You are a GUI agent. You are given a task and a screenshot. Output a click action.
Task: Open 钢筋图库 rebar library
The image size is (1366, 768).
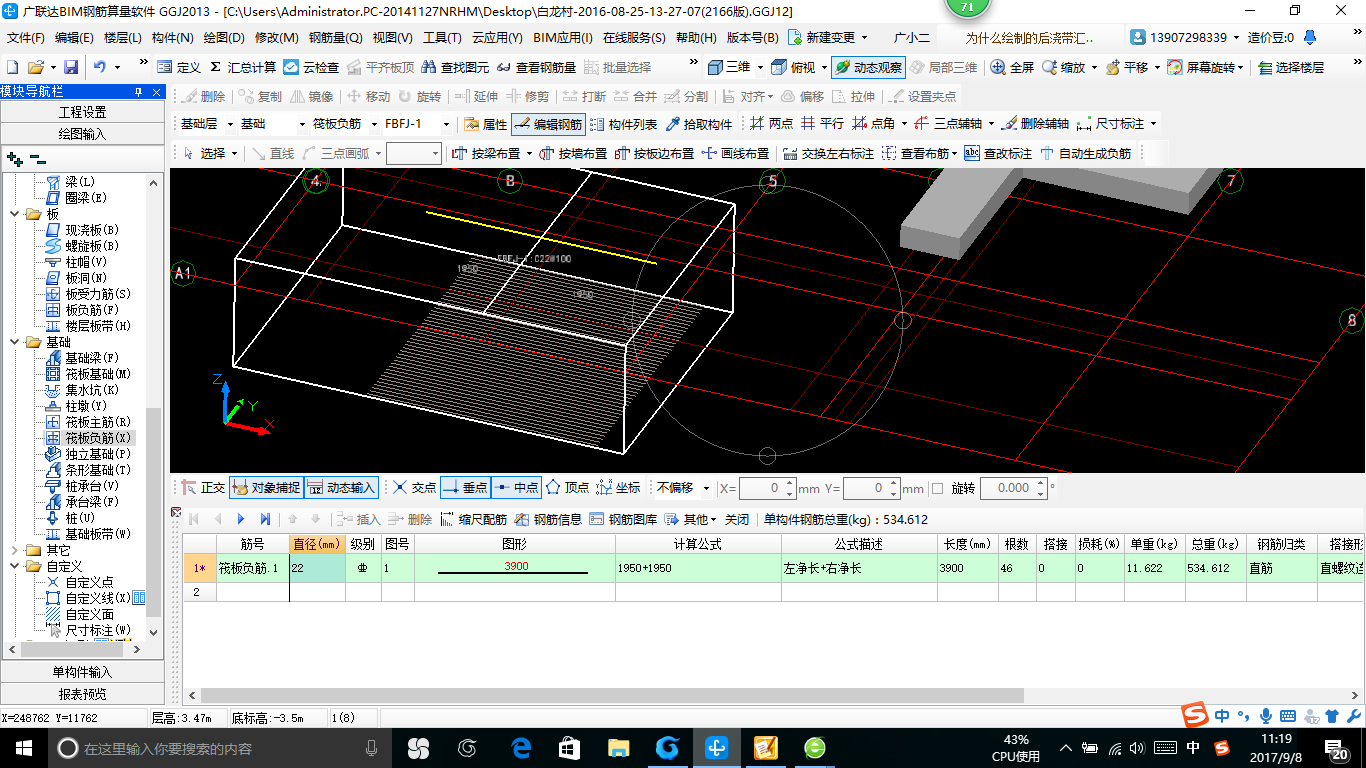pos(623,519)
